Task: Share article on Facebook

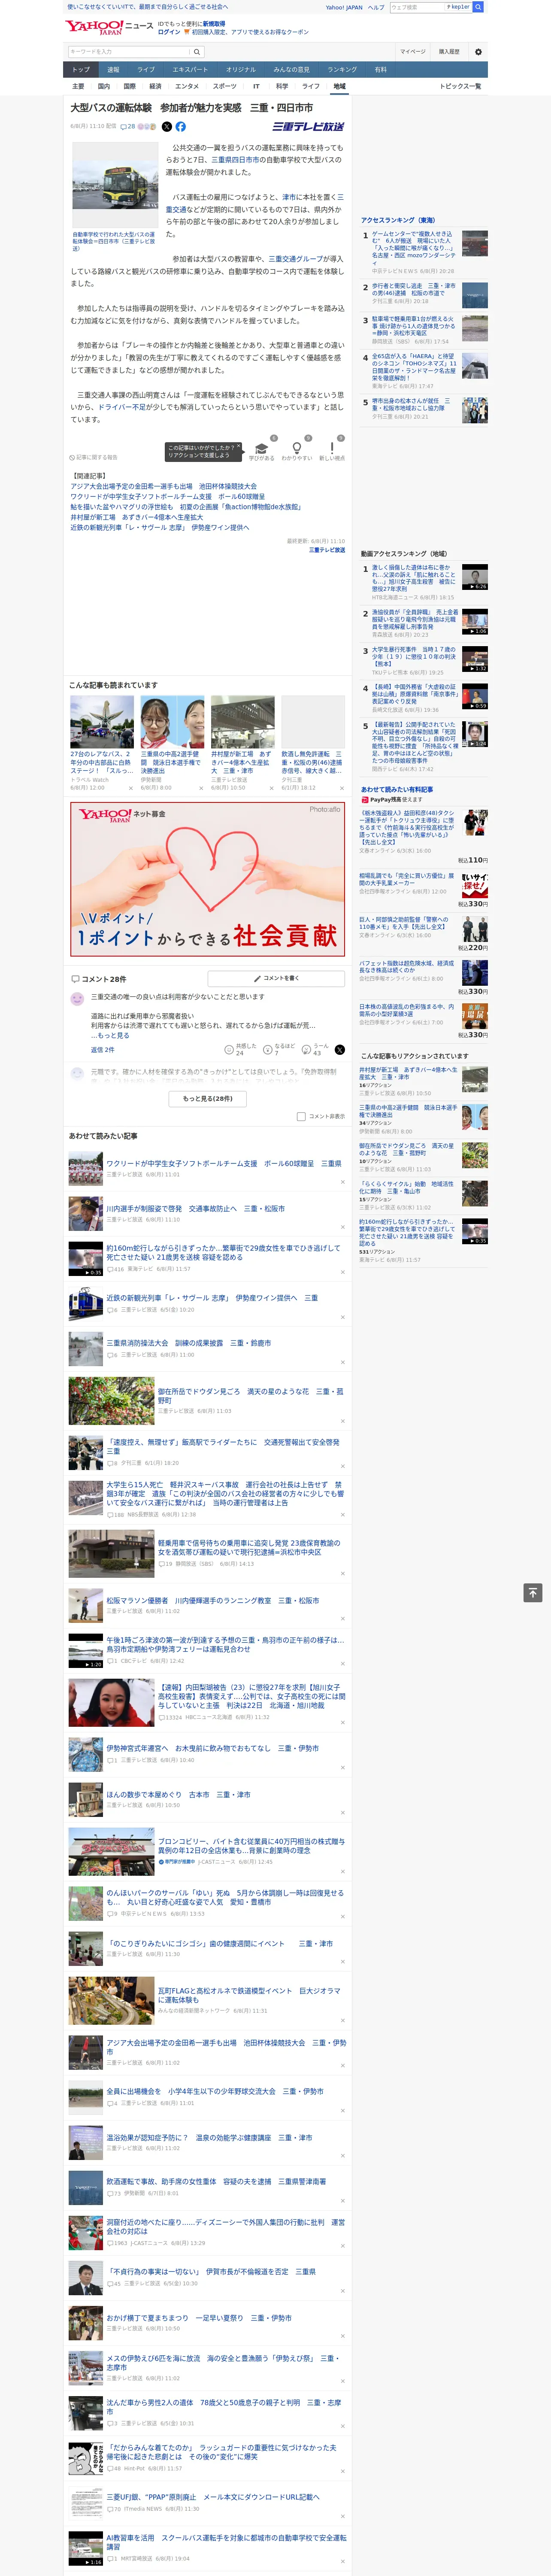Action: click(x=181, y=127)
